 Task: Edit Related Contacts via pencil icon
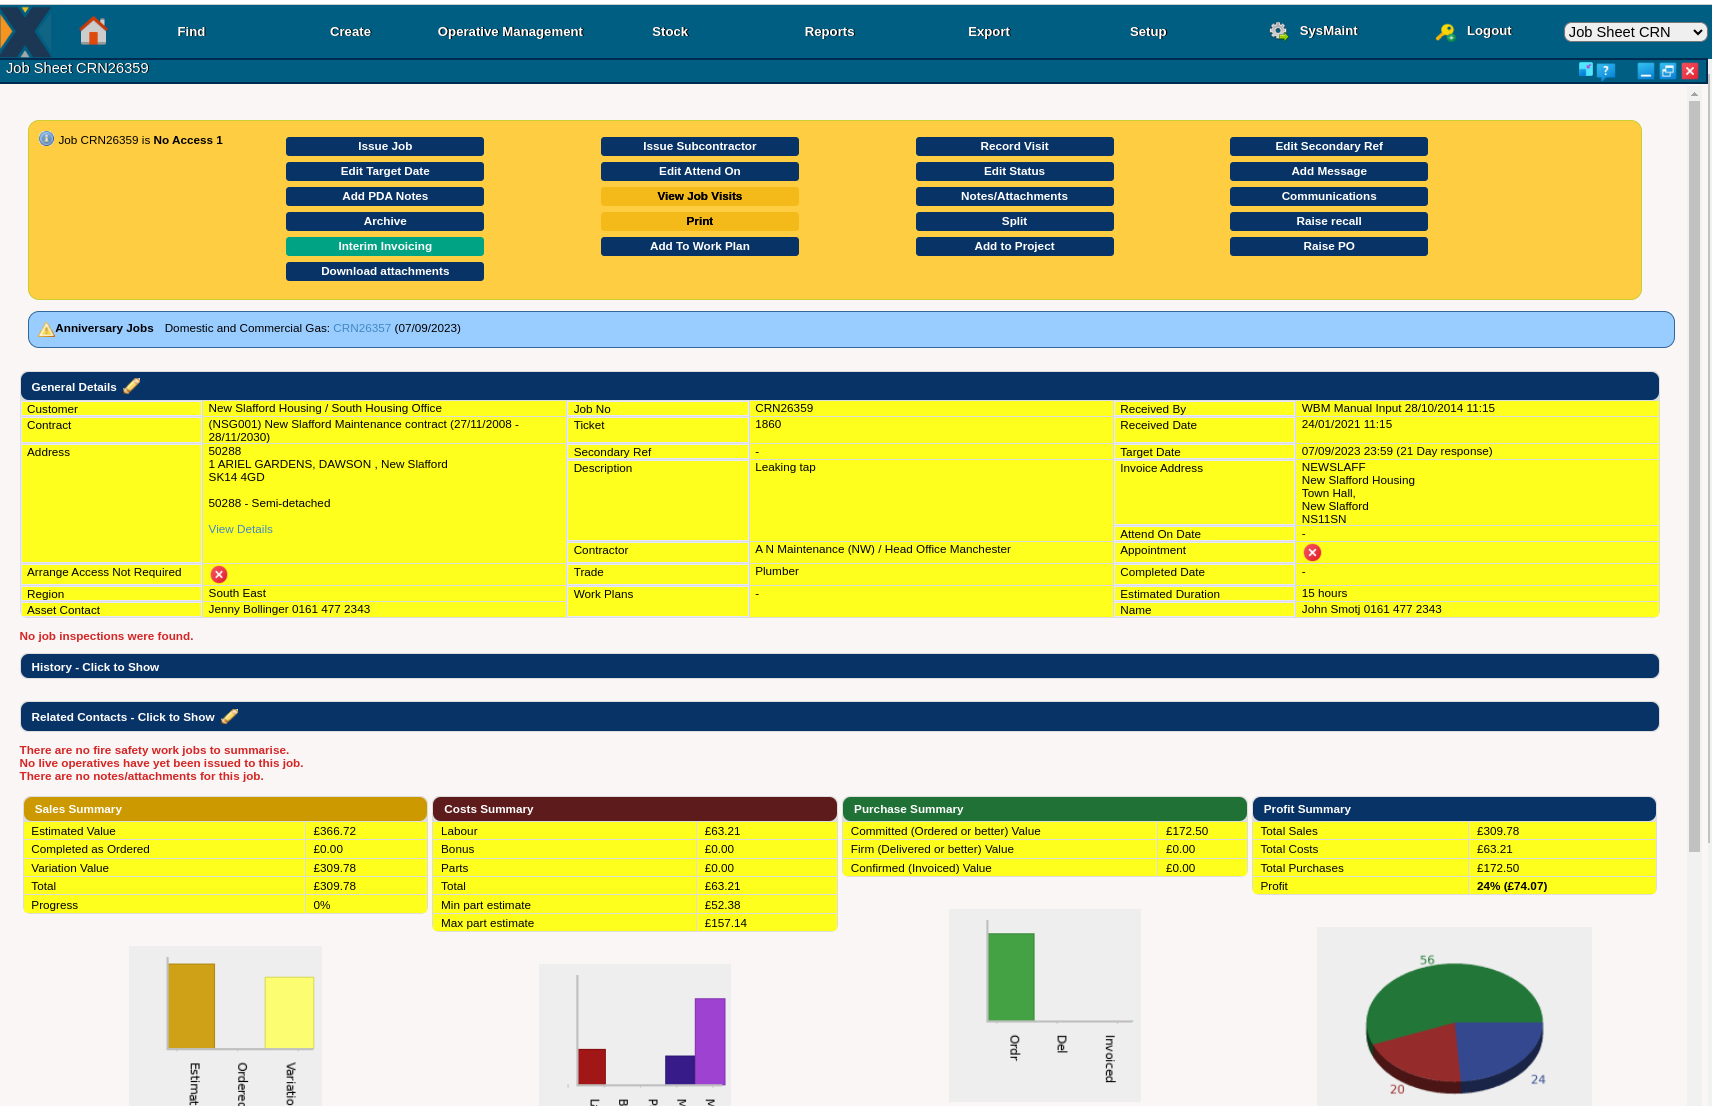[x=230, y=716]
